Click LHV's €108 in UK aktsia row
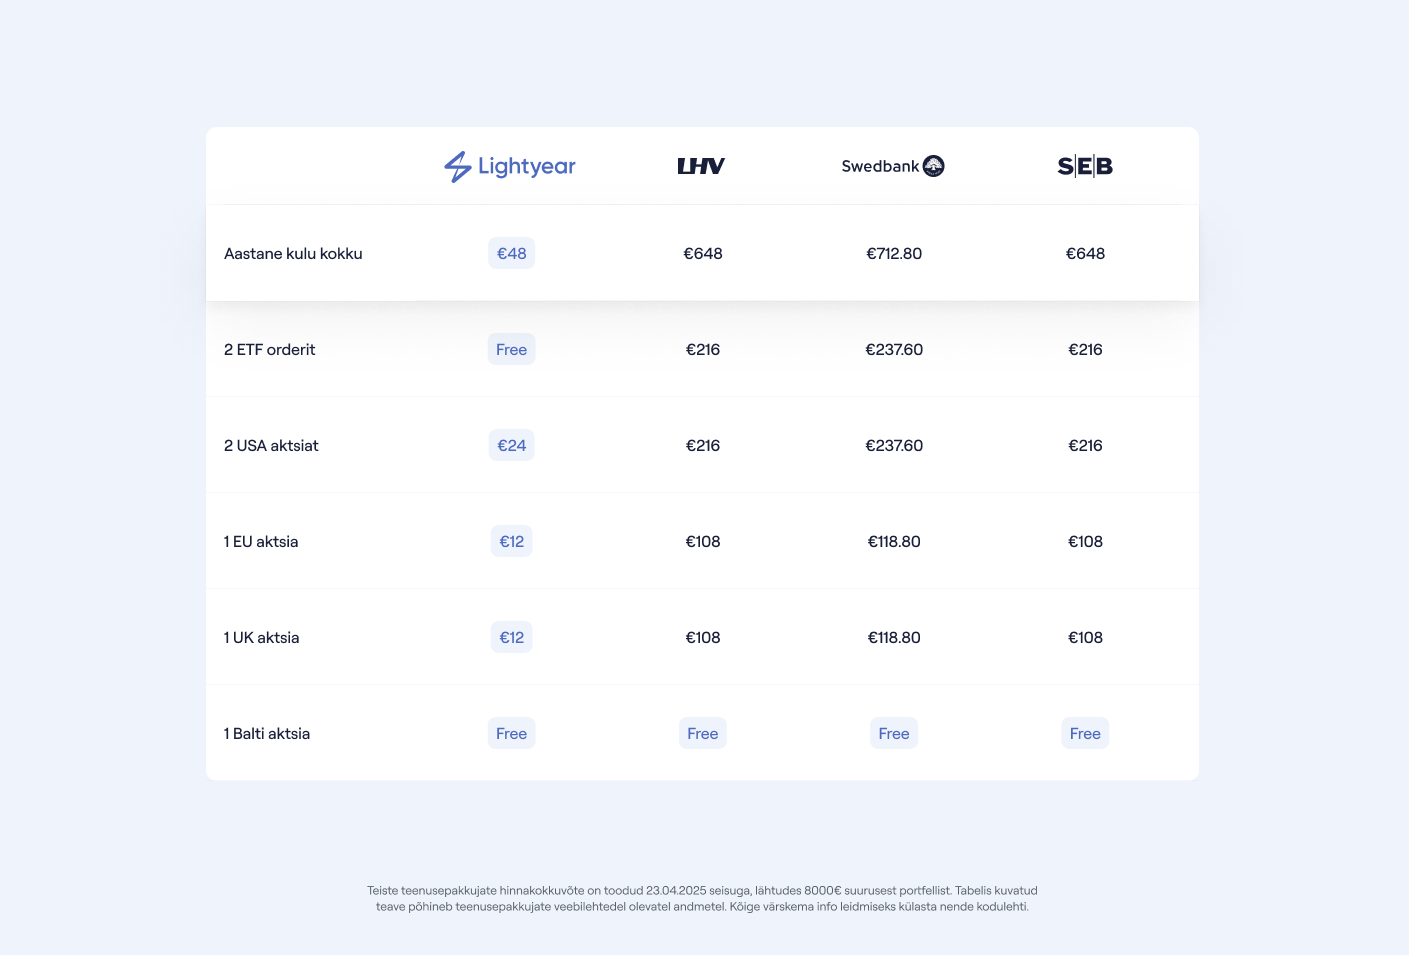 click(x=703, y=638)
